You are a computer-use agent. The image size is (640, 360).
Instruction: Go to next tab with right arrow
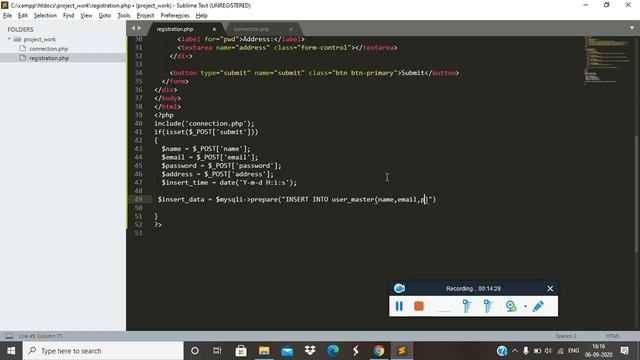[140, 28]
